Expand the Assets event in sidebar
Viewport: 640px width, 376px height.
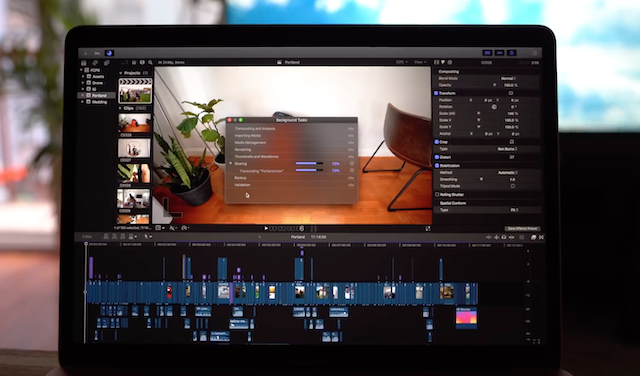(83, 76)
